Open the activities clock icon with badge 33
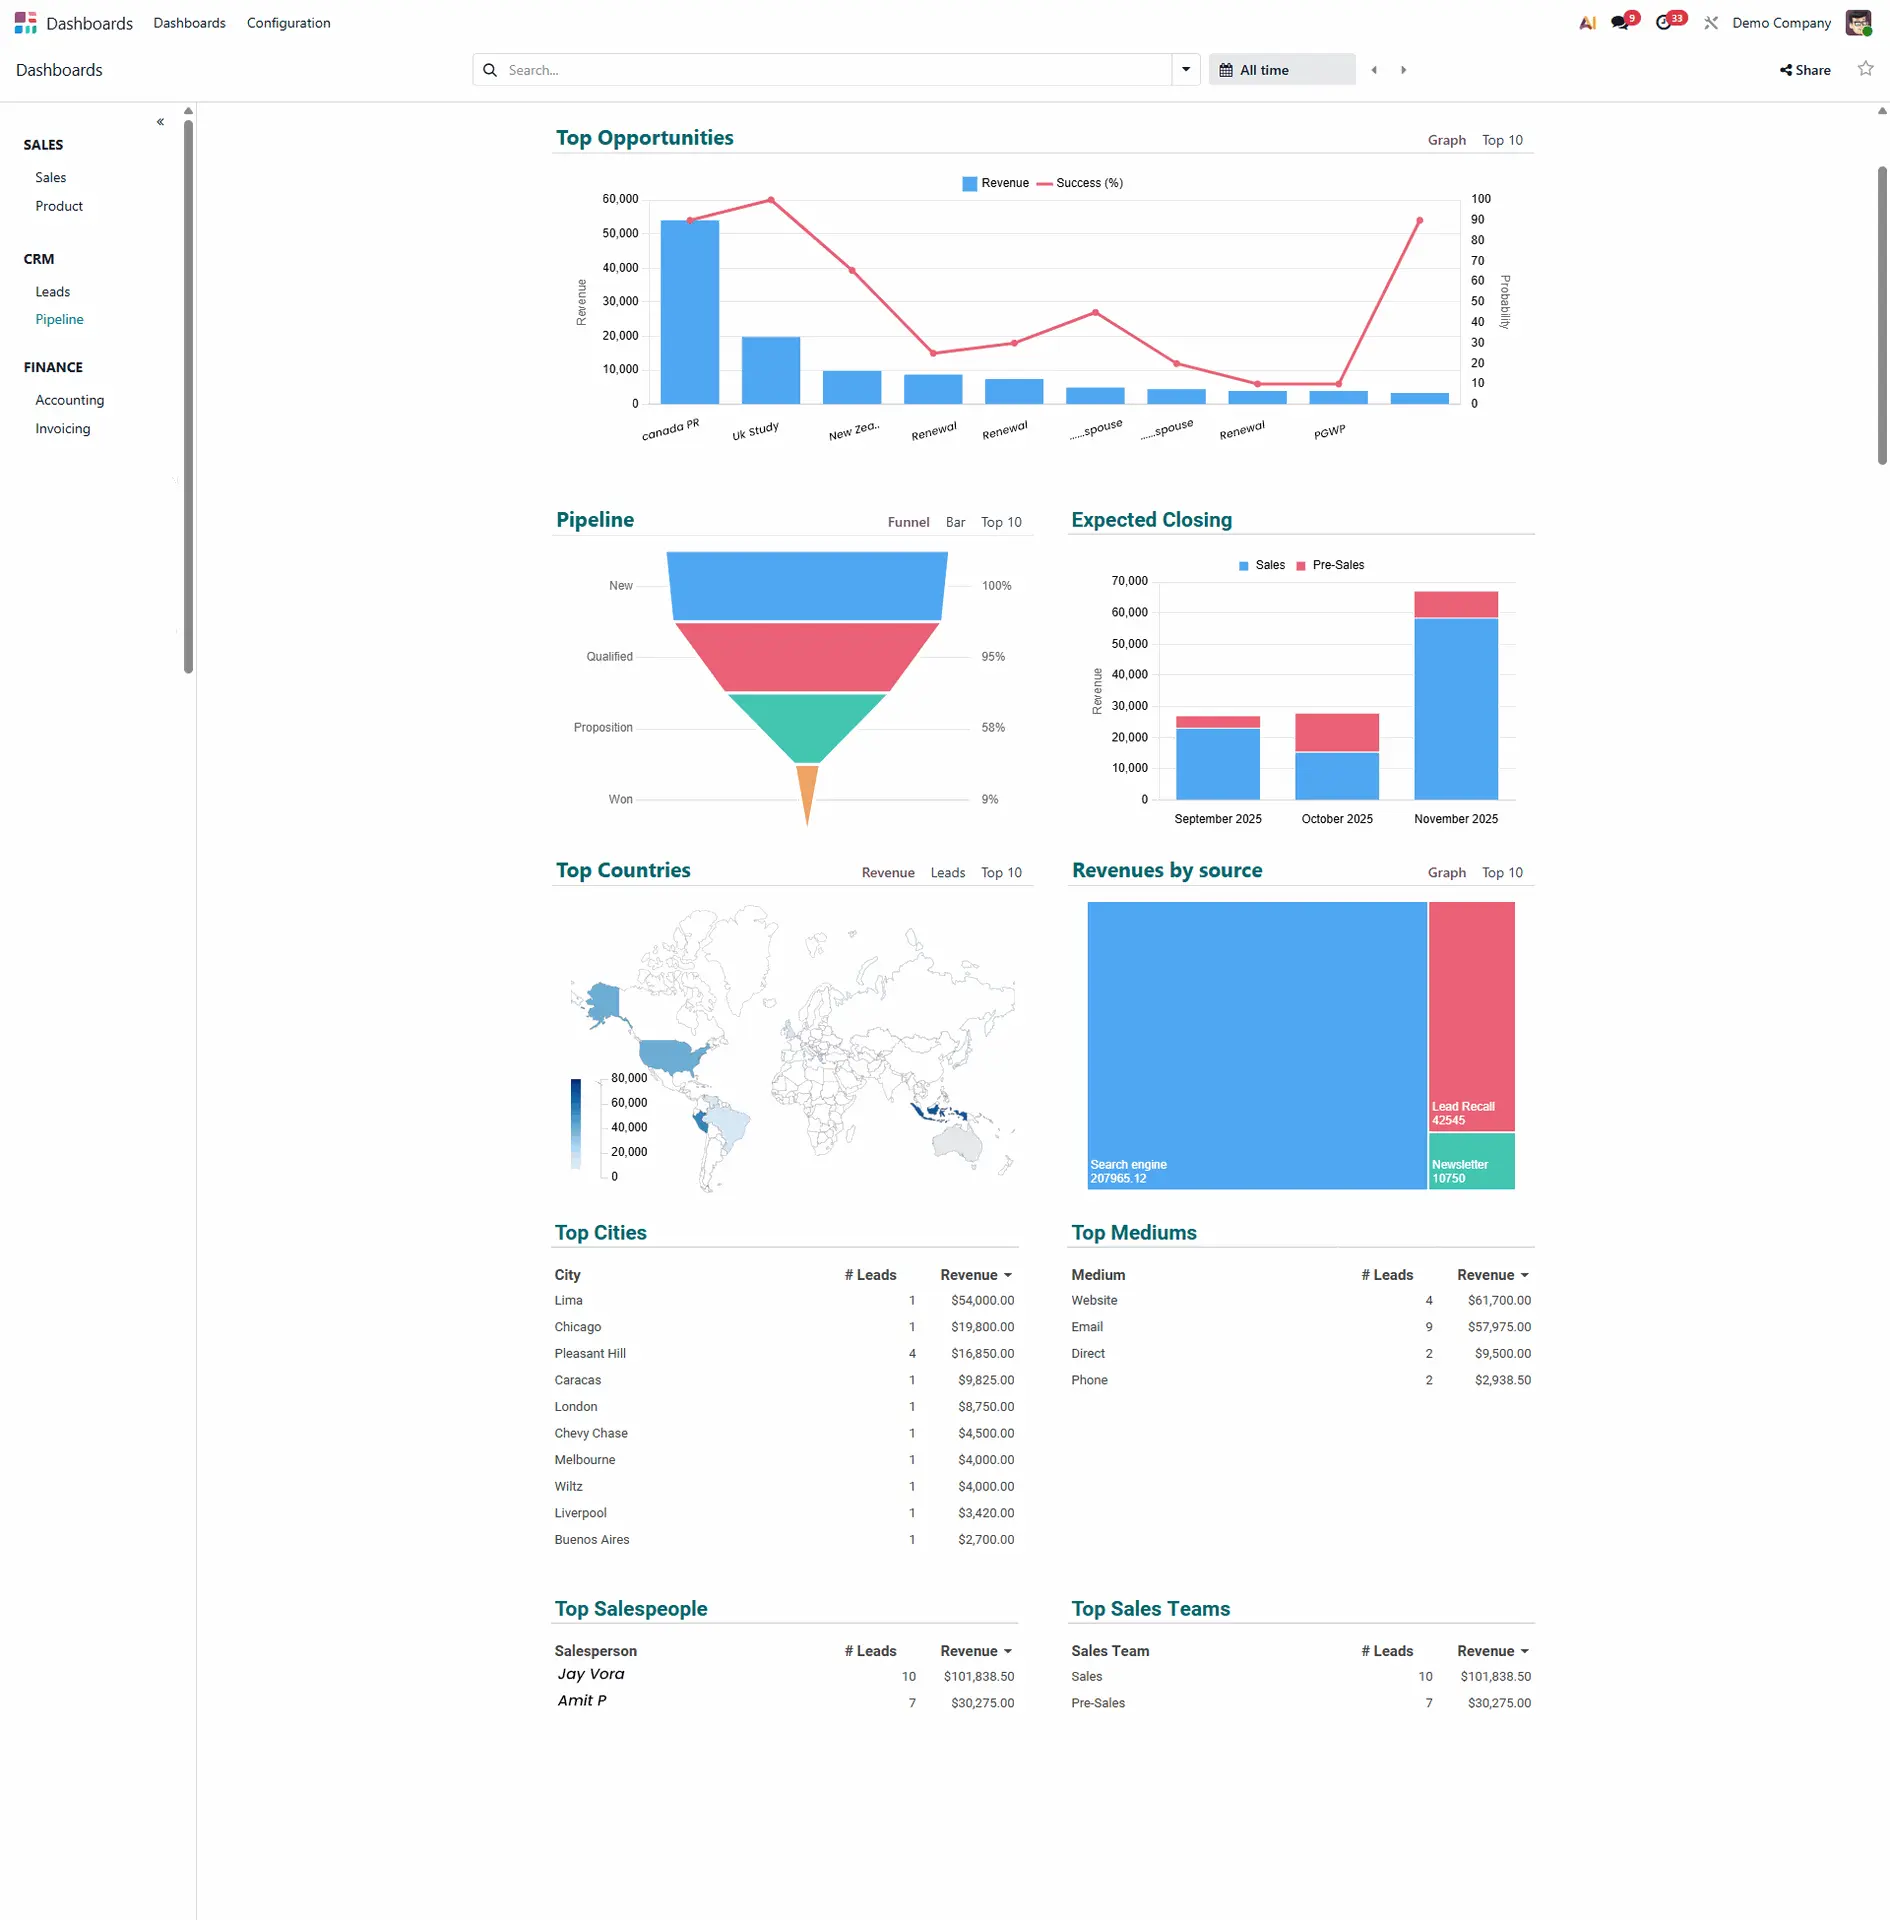1890x1920 pixels. [x=1663, y=23]
